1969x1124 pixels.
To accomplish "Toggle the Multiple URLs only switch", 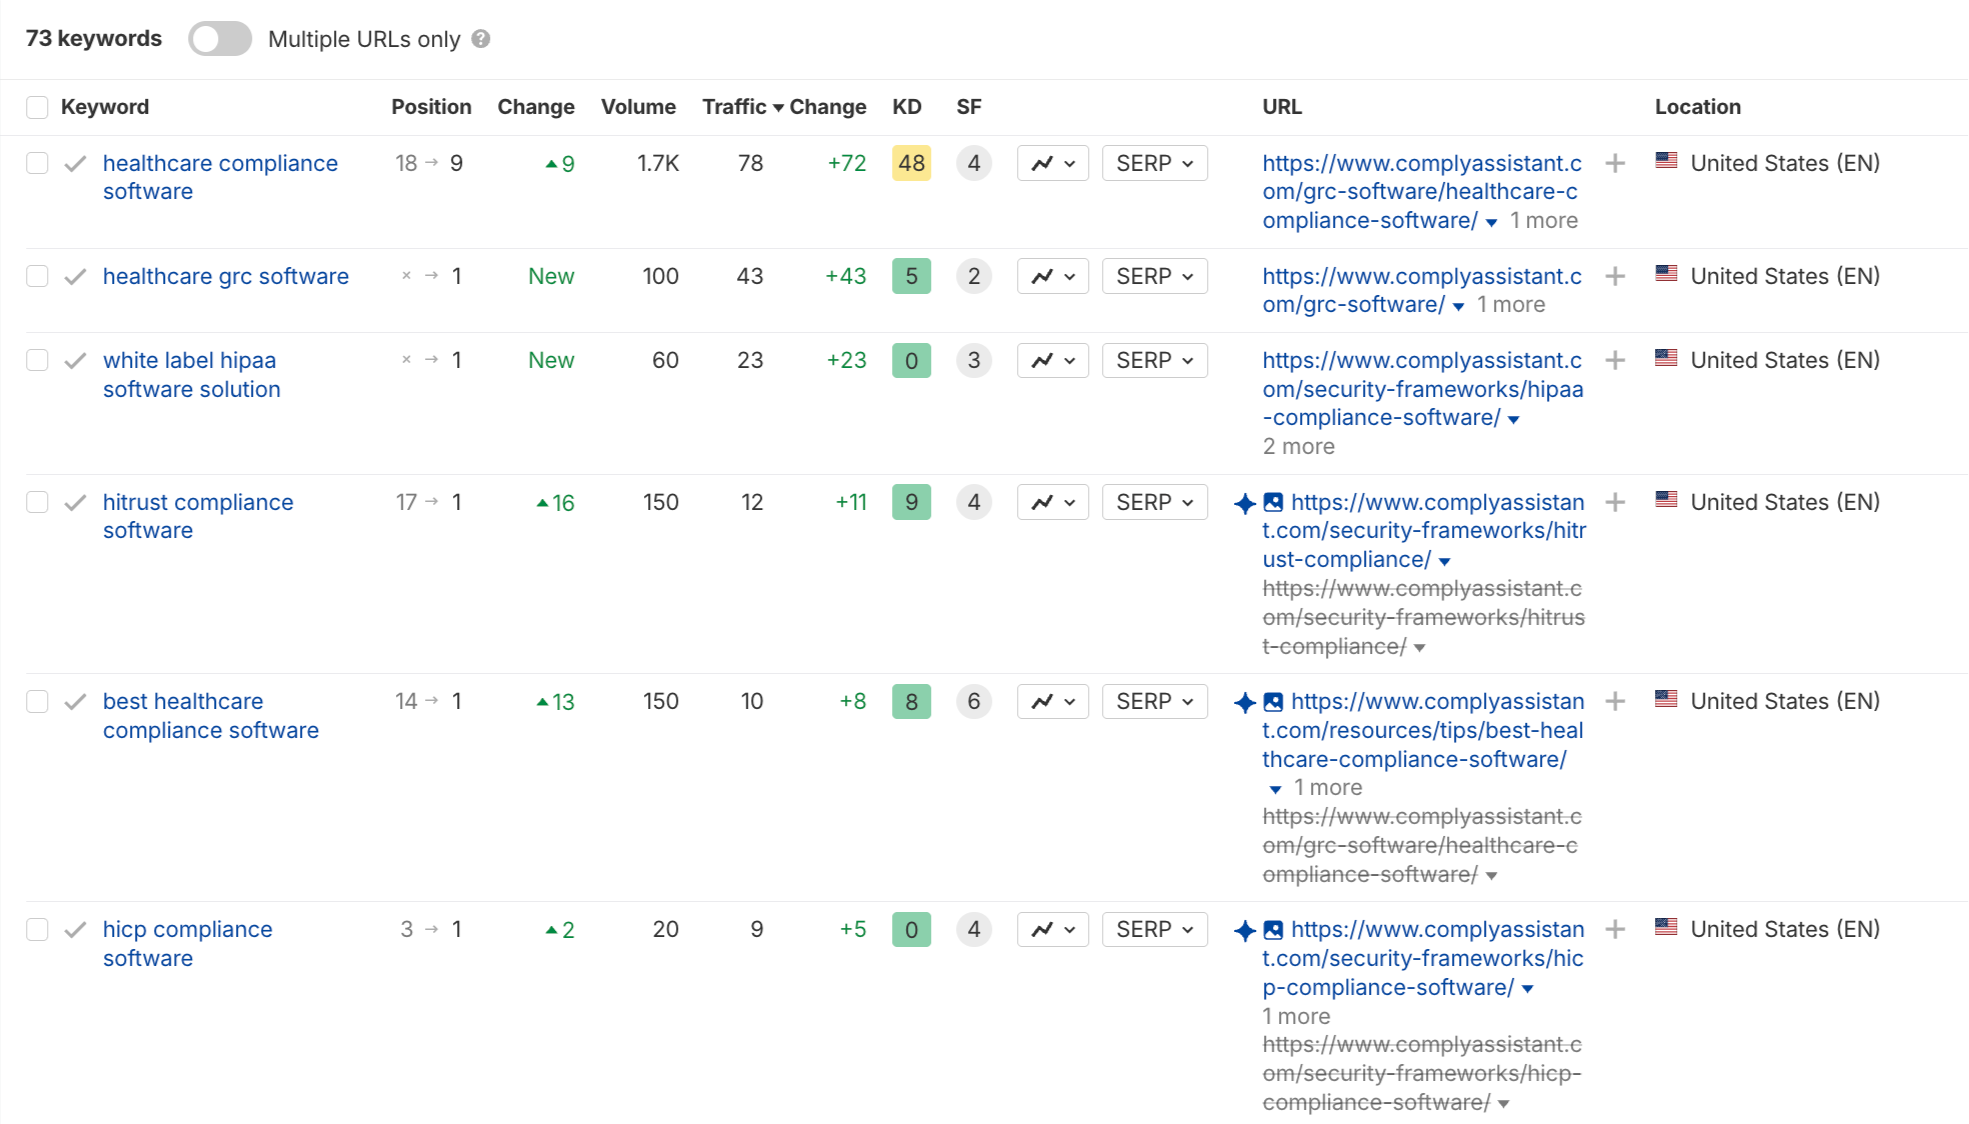I will tap(220, 39).
